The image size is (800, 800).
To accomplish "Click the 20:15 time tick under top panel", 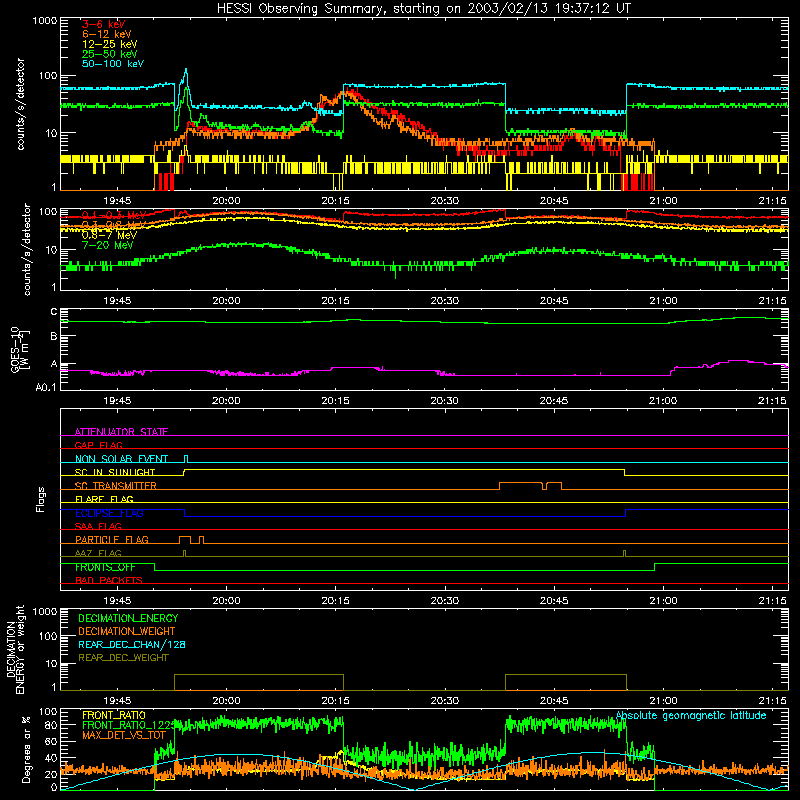I will click(x=335, y=201).
